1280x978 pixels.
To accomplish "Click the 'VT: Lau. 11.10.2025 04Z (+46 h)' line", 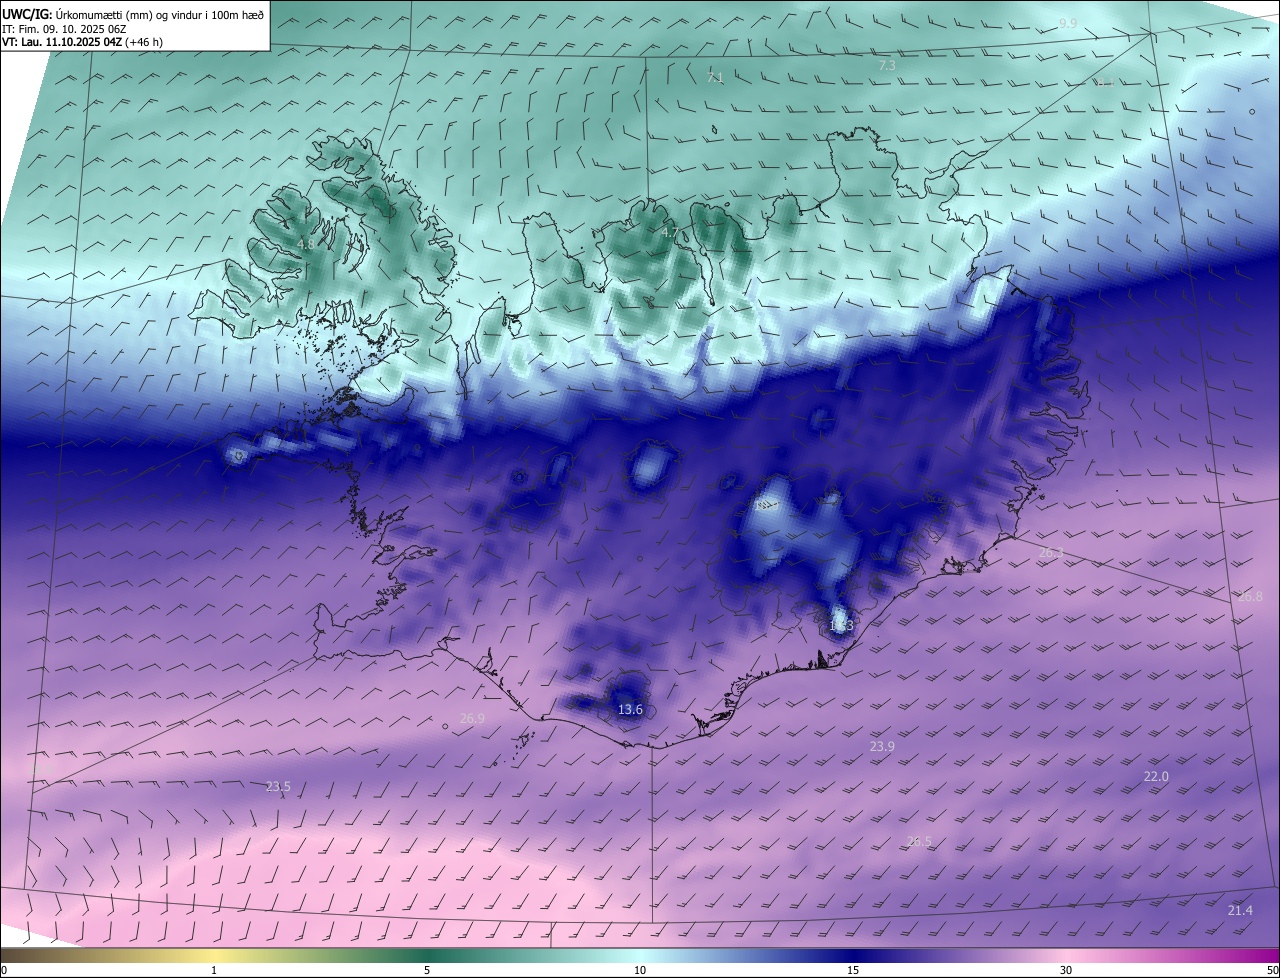I will point(83,43).
